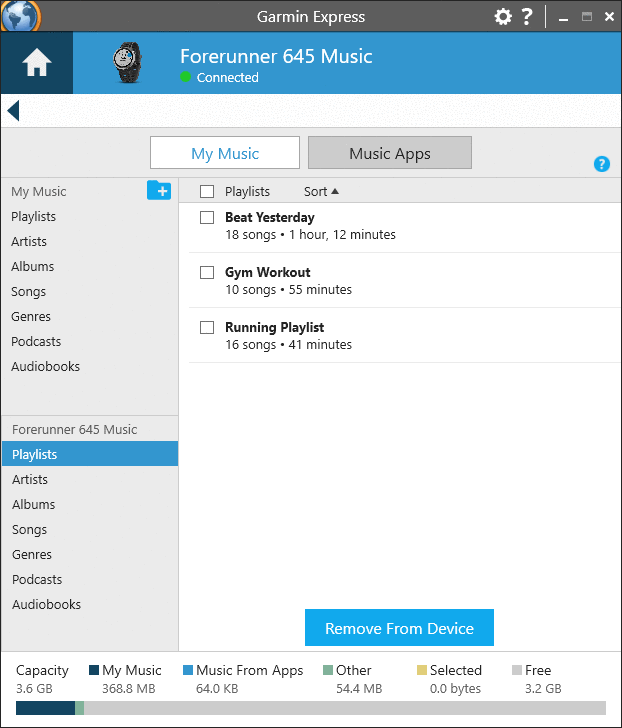Screen dimensions: 622x728
Task: Select Songs under Forerunner 645 Music
Action: coord(29,529)
